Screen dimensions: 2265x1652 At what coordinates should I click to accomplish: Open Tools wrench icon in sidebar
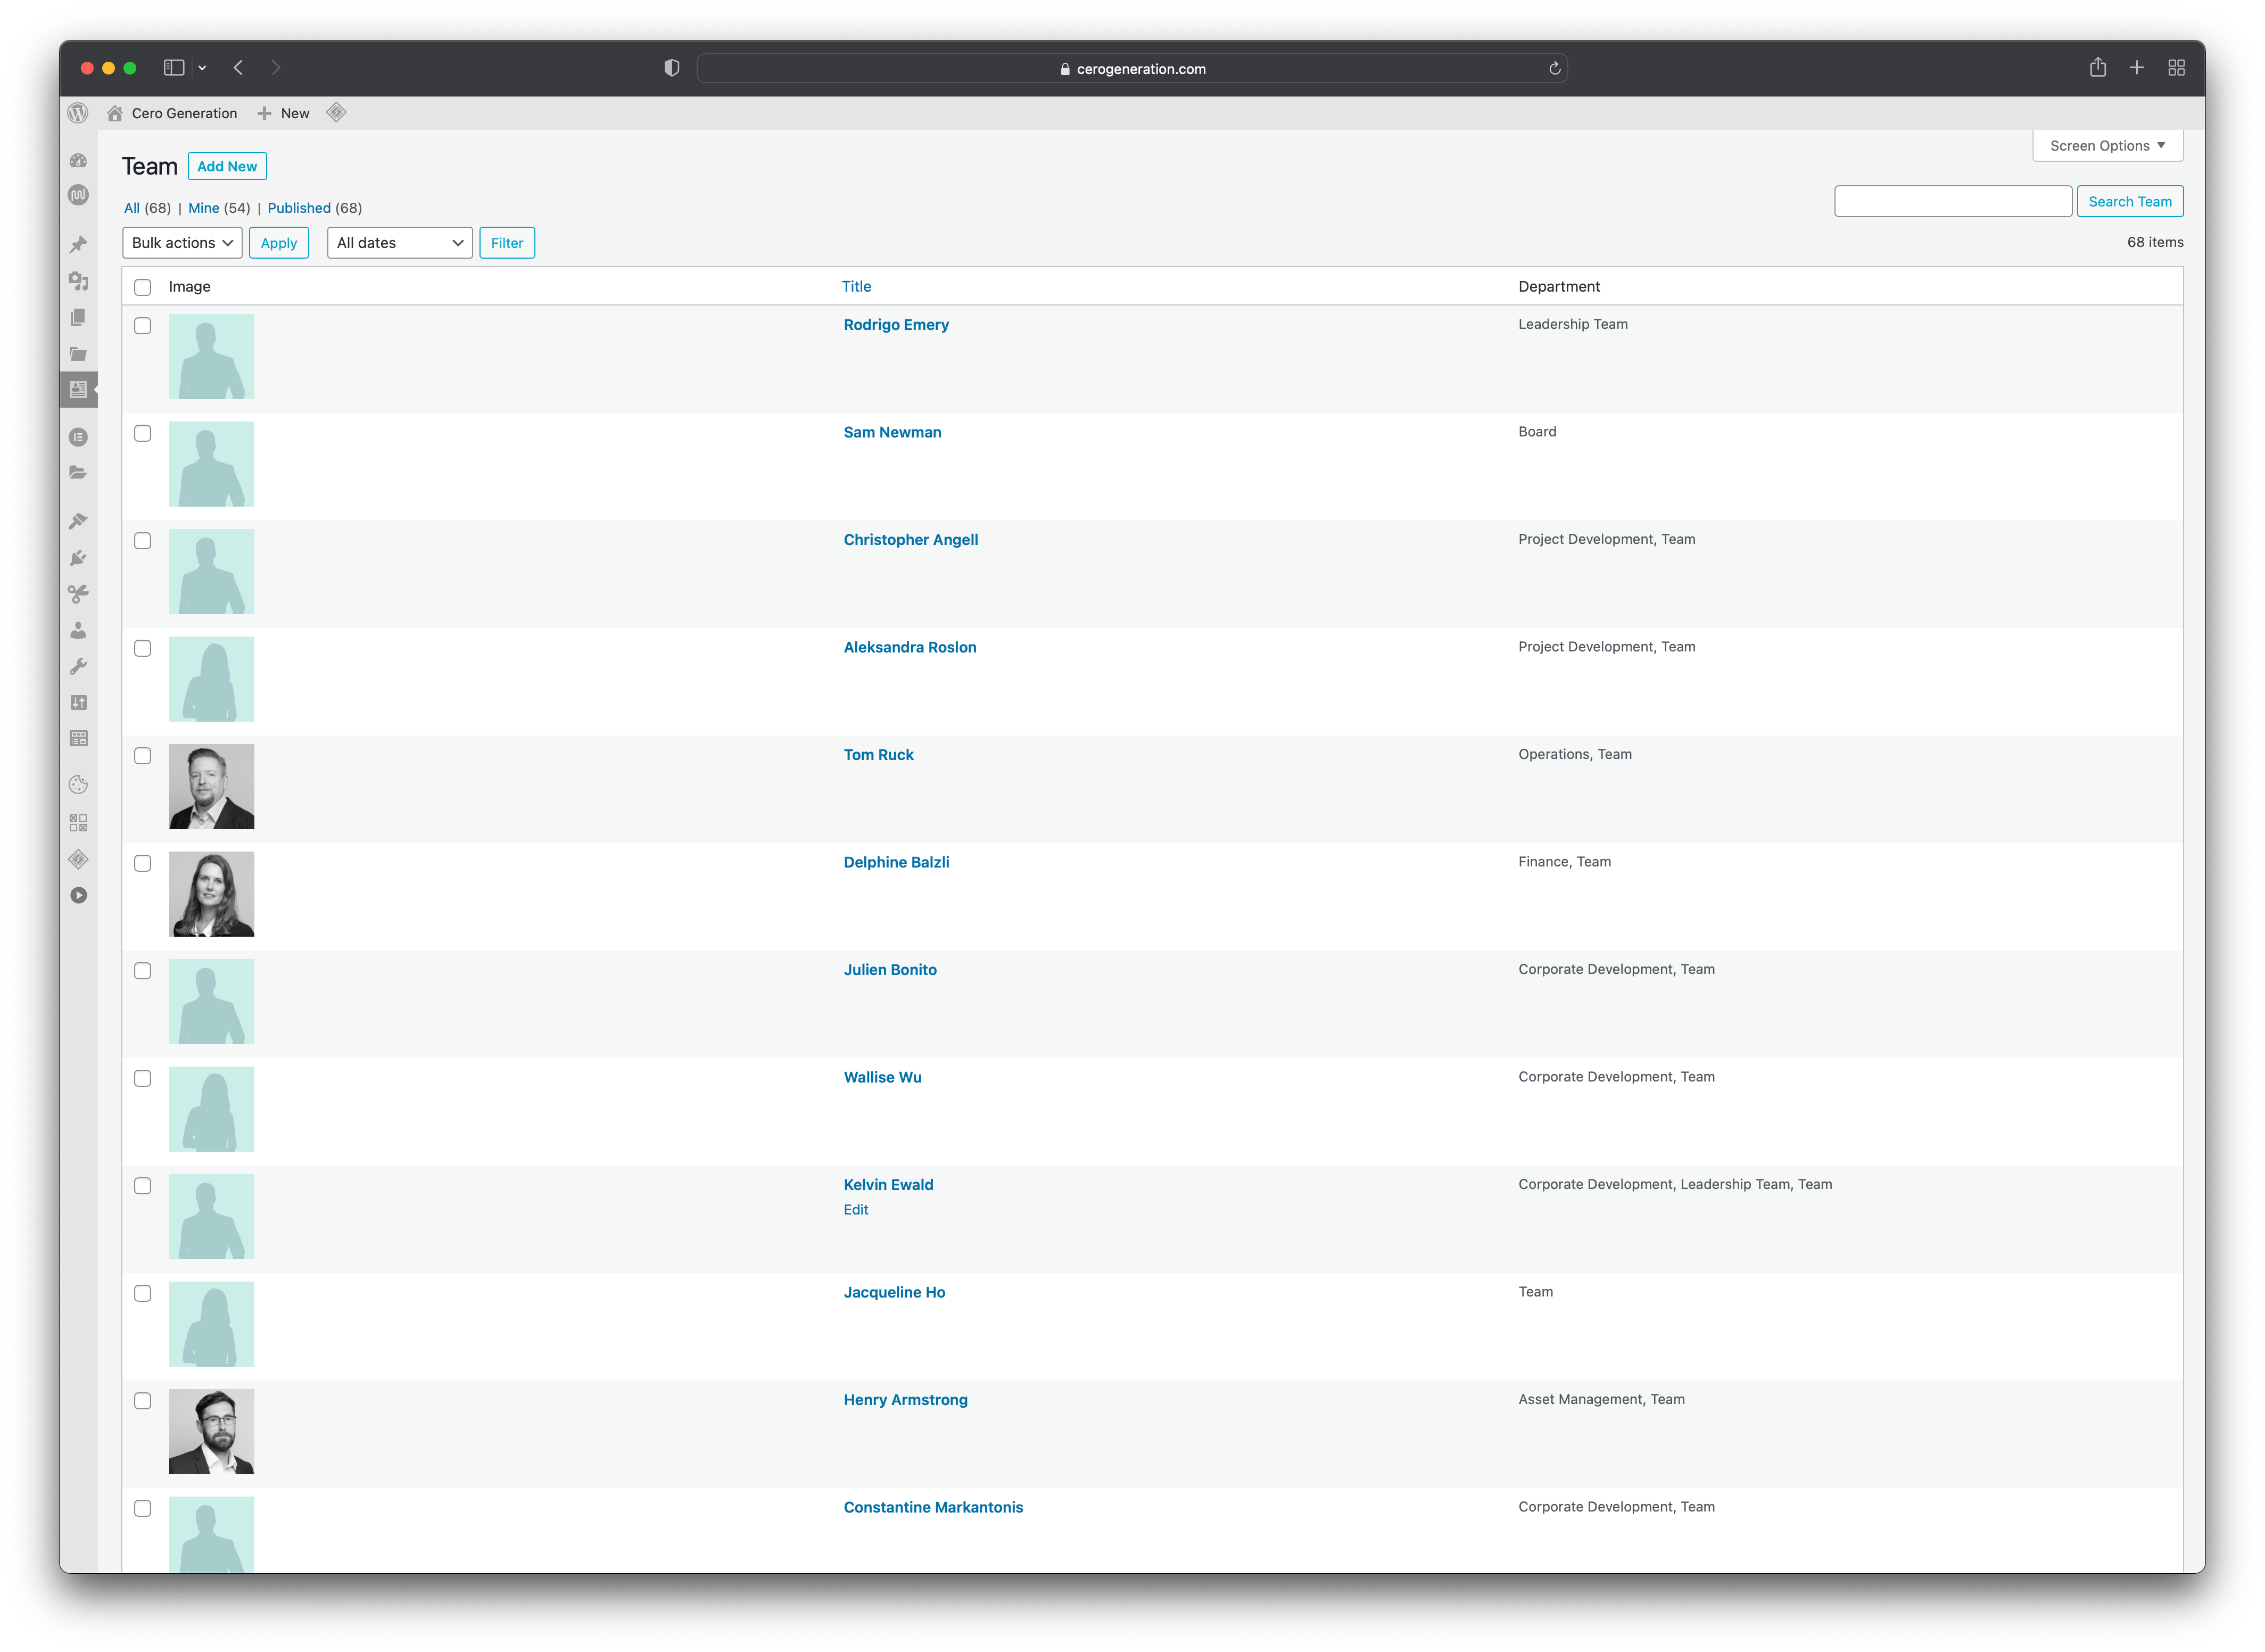[78, 666]
